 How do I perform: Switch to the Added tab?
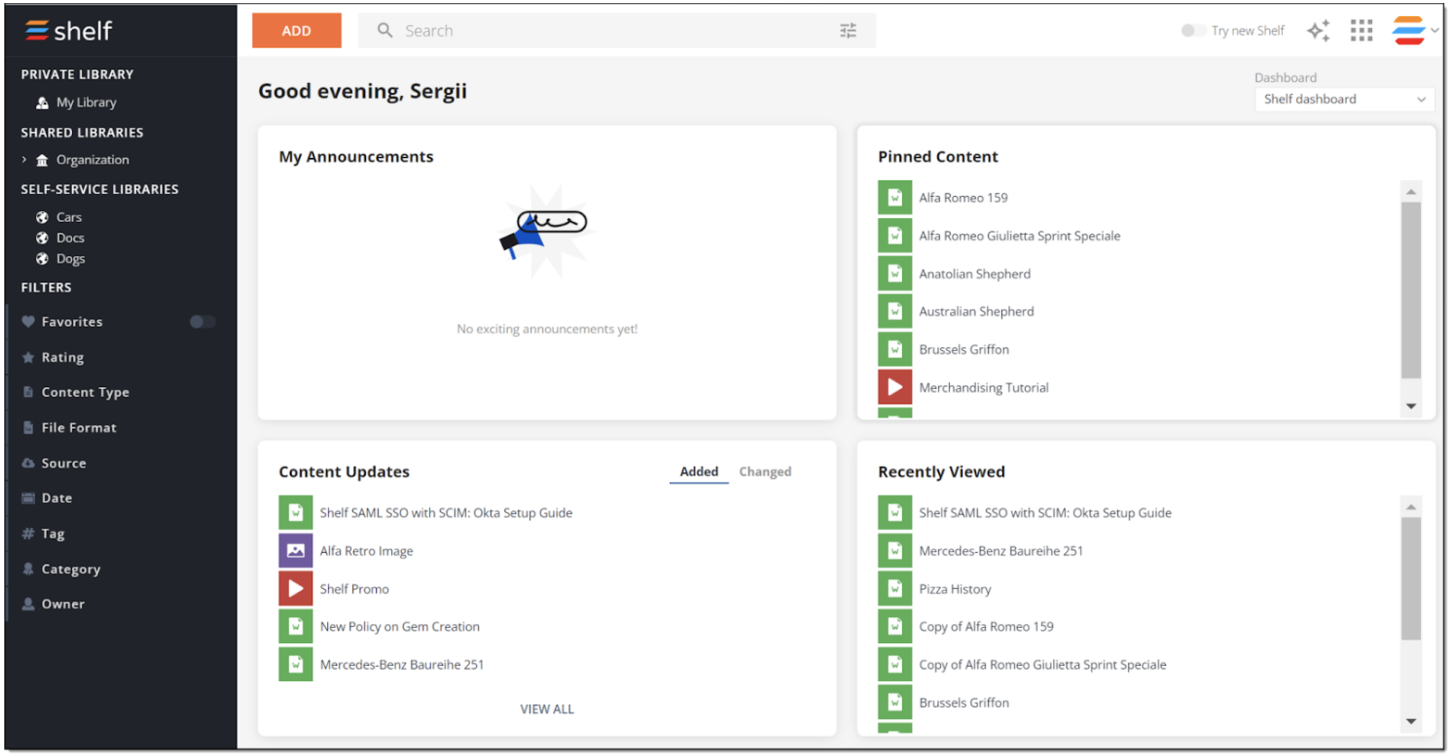pos(699,472)
